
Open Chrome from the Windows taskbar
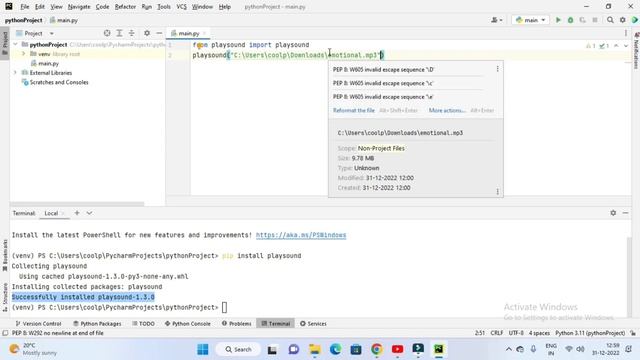coord(377,349)
